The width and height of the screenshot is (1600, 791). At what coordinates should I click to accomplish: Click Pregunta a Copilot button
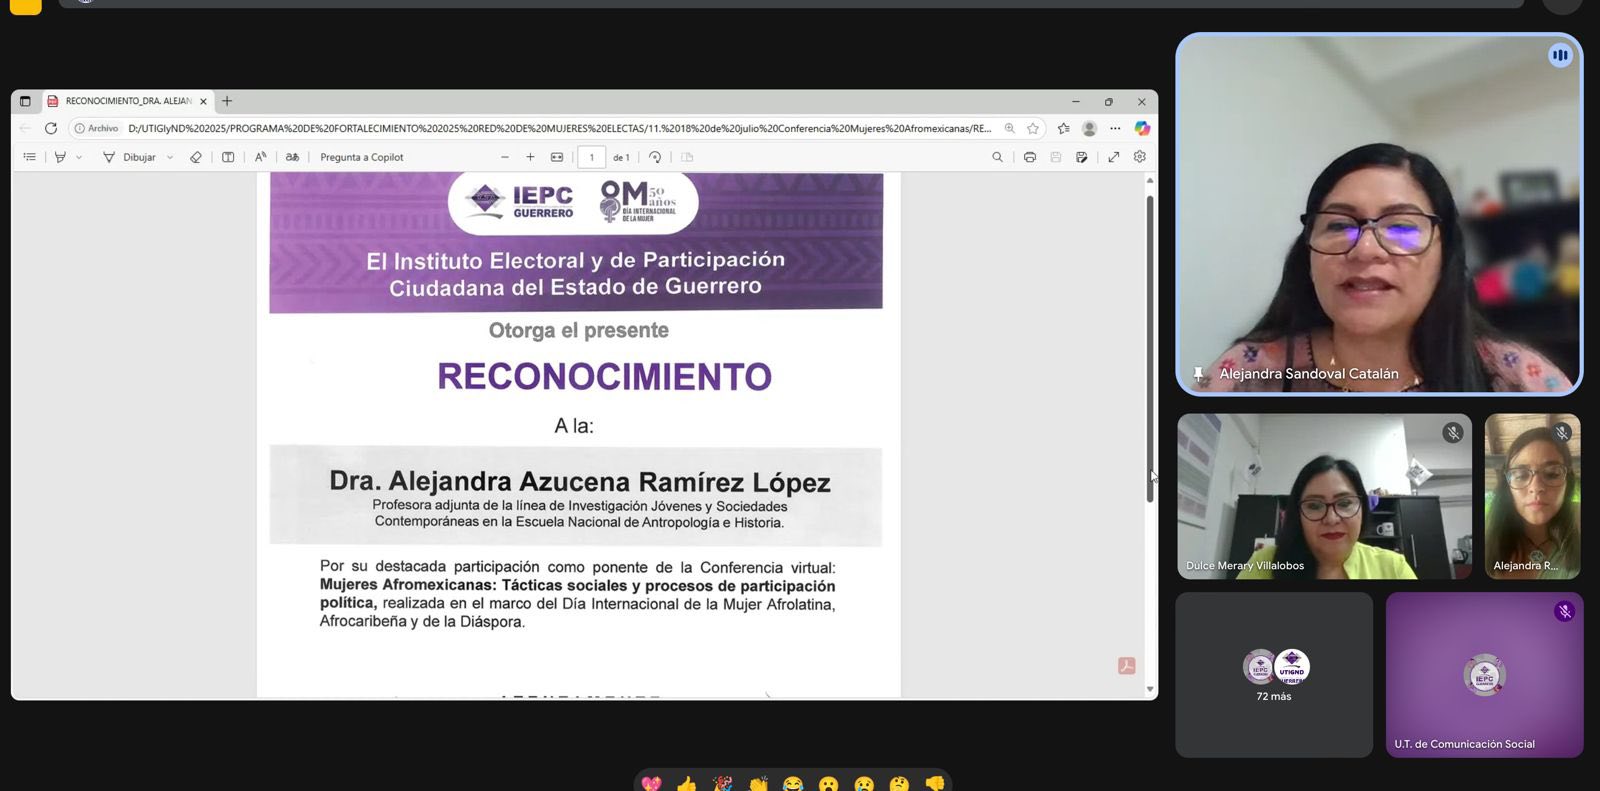click(x=361, y=157)
